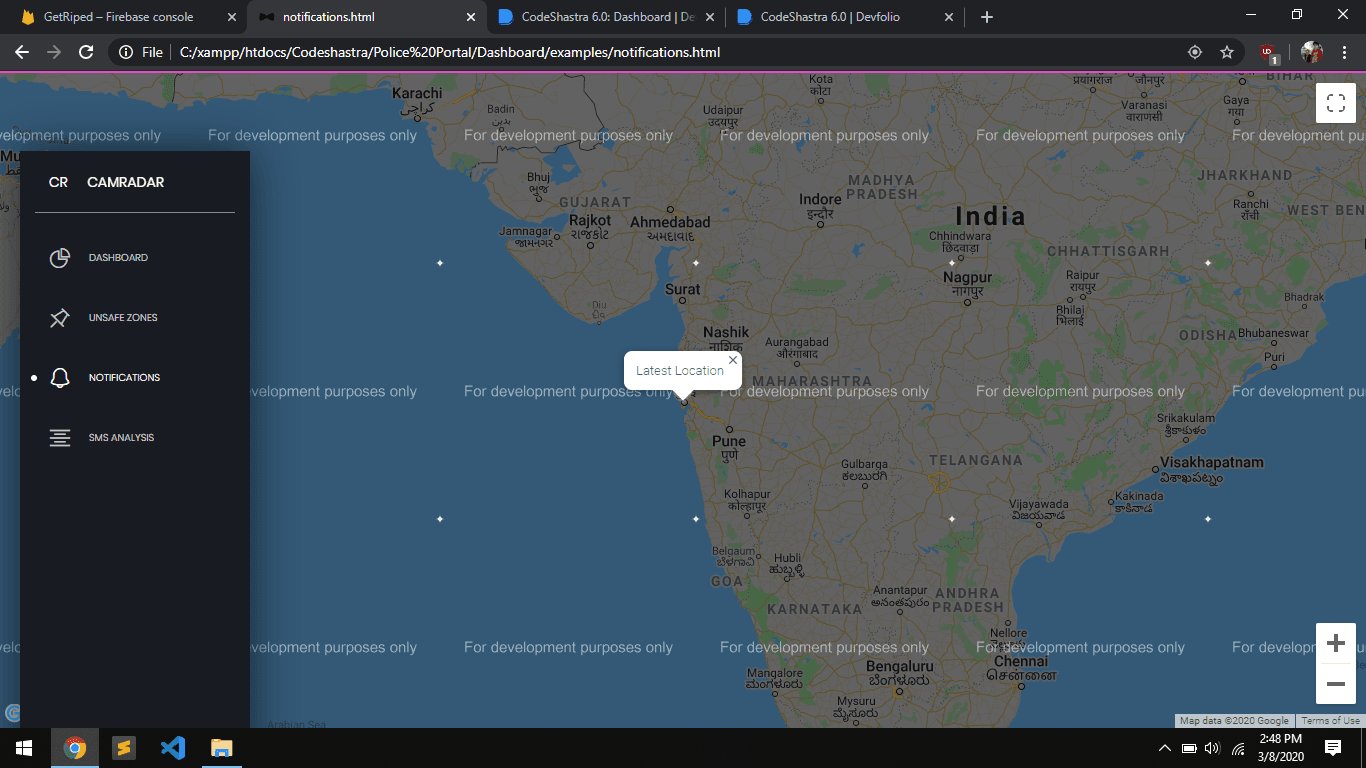Go forward in browser history

click(x=54, y=52)
